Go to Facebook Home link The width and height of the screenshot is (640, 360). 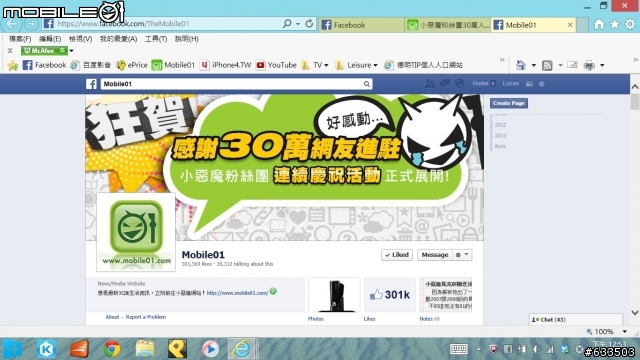tap(480, 83)
